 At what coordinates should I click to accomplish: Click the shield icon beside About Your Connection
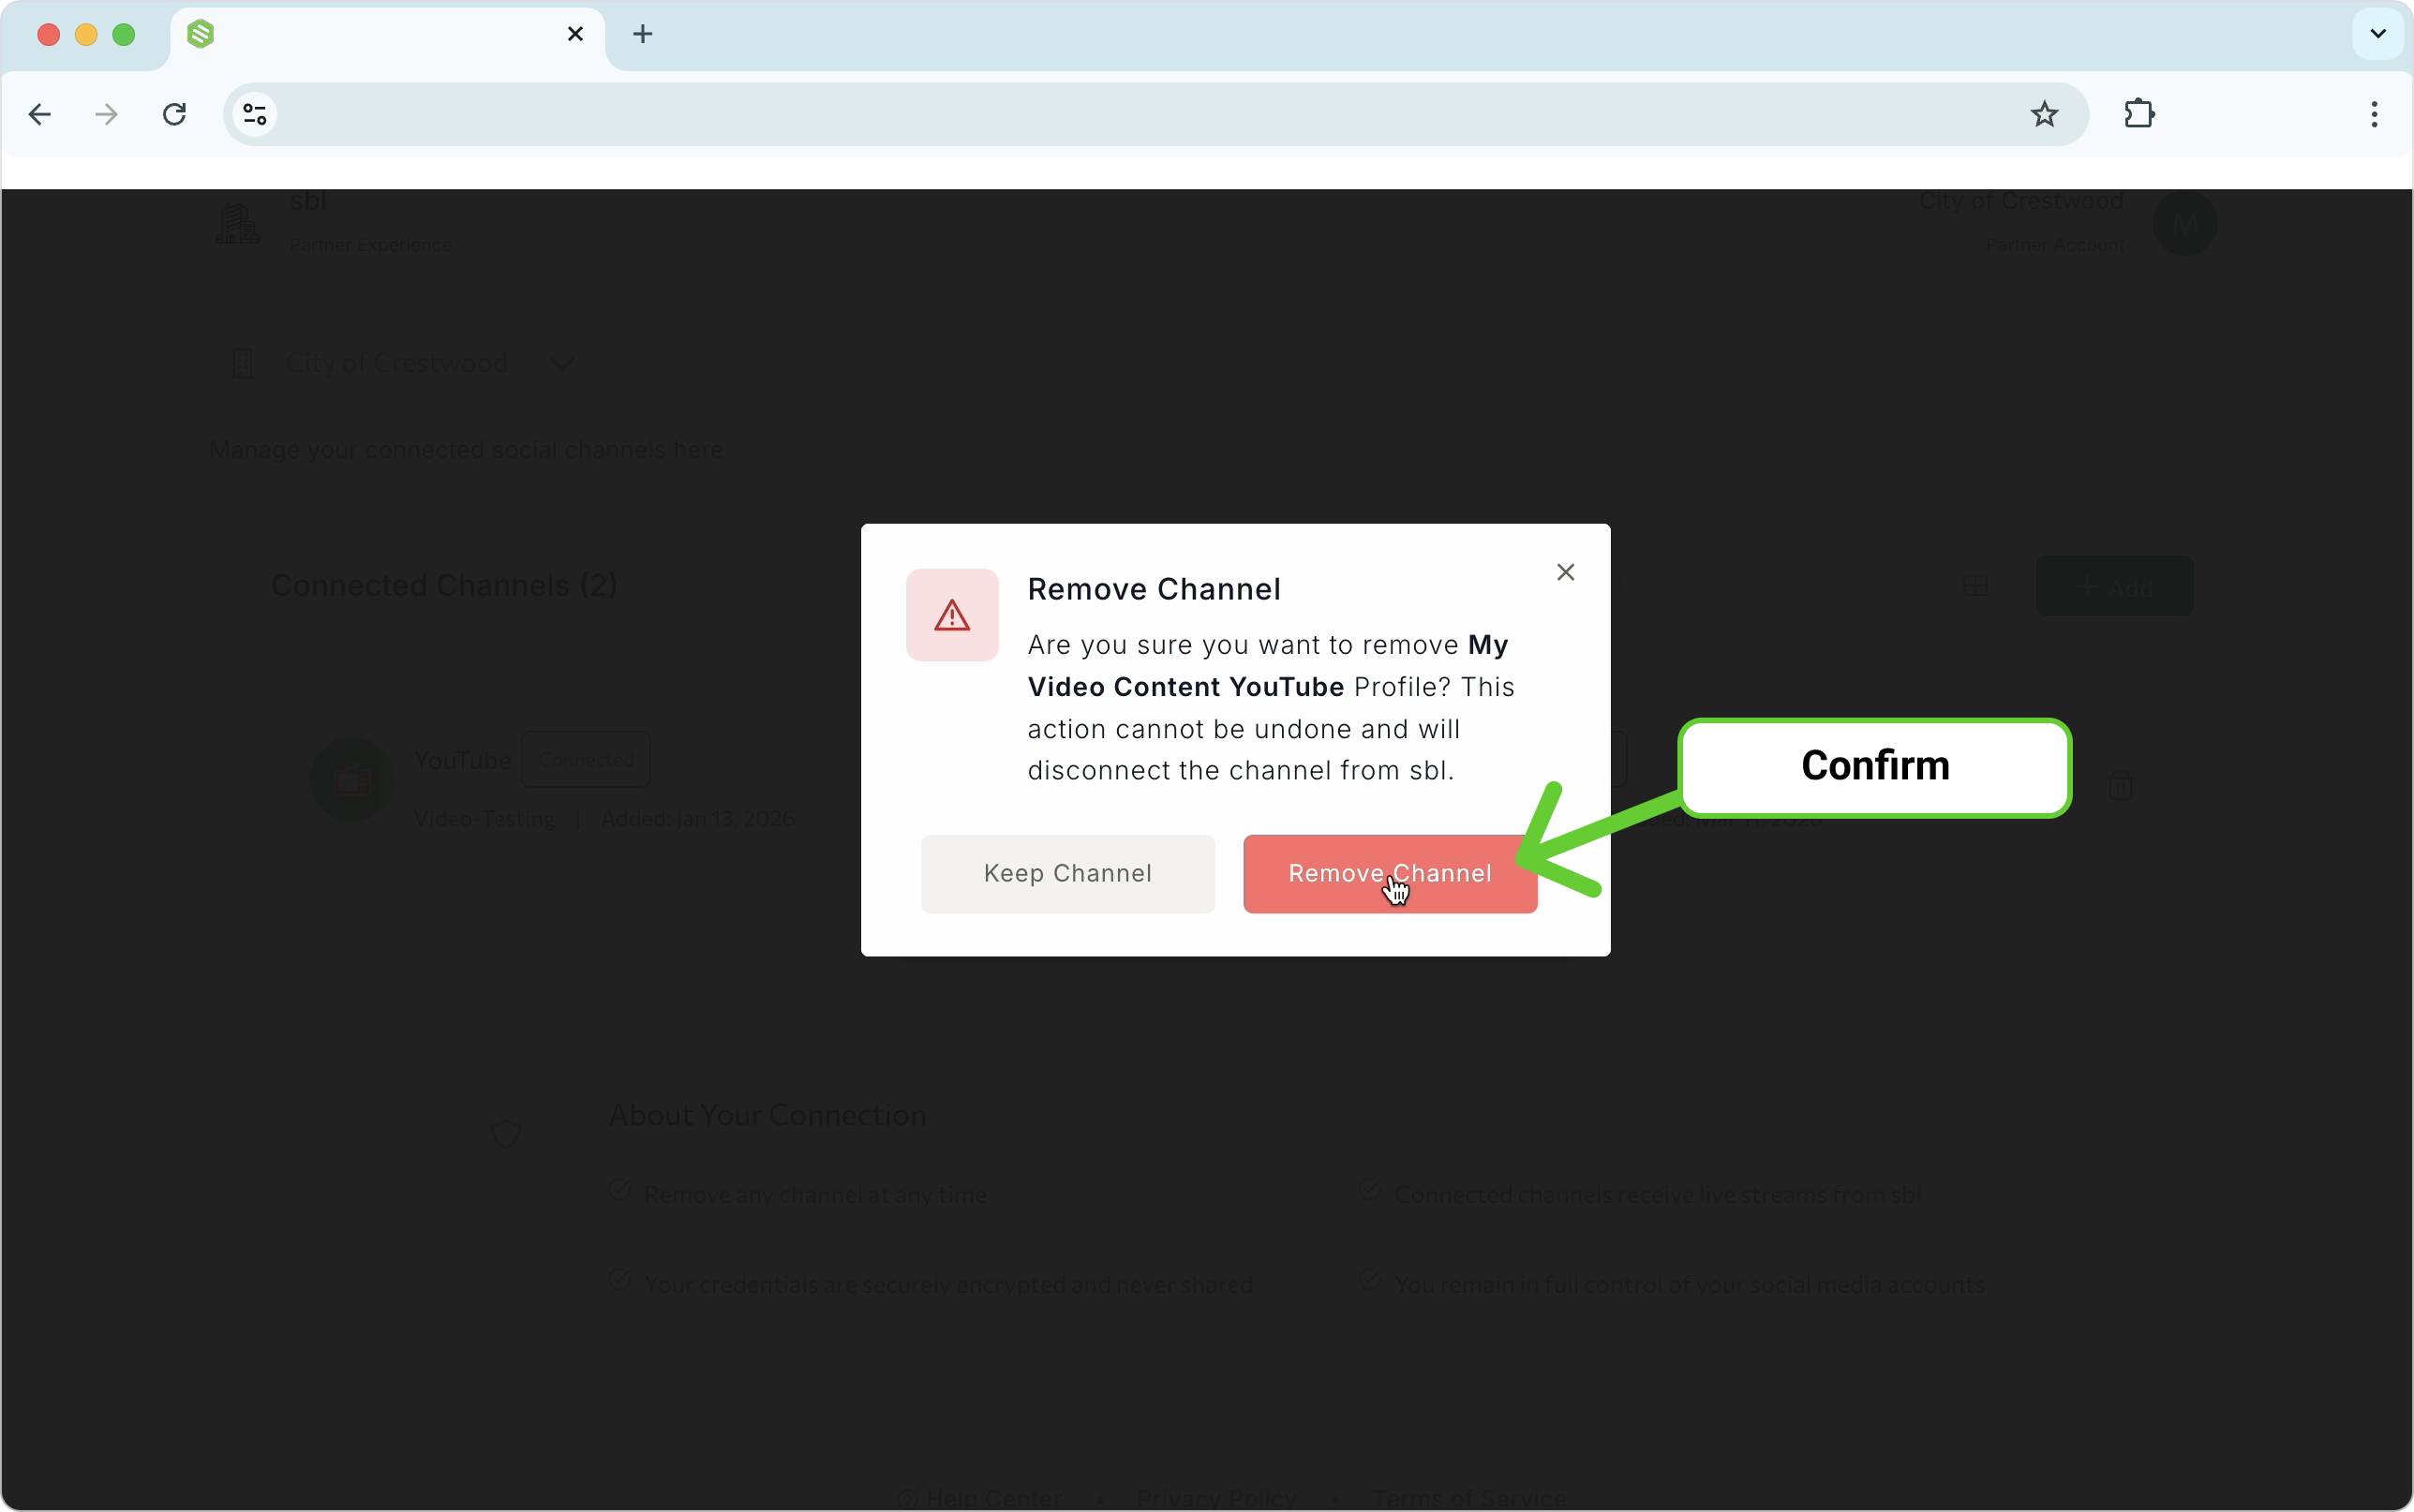point(506,1133)
